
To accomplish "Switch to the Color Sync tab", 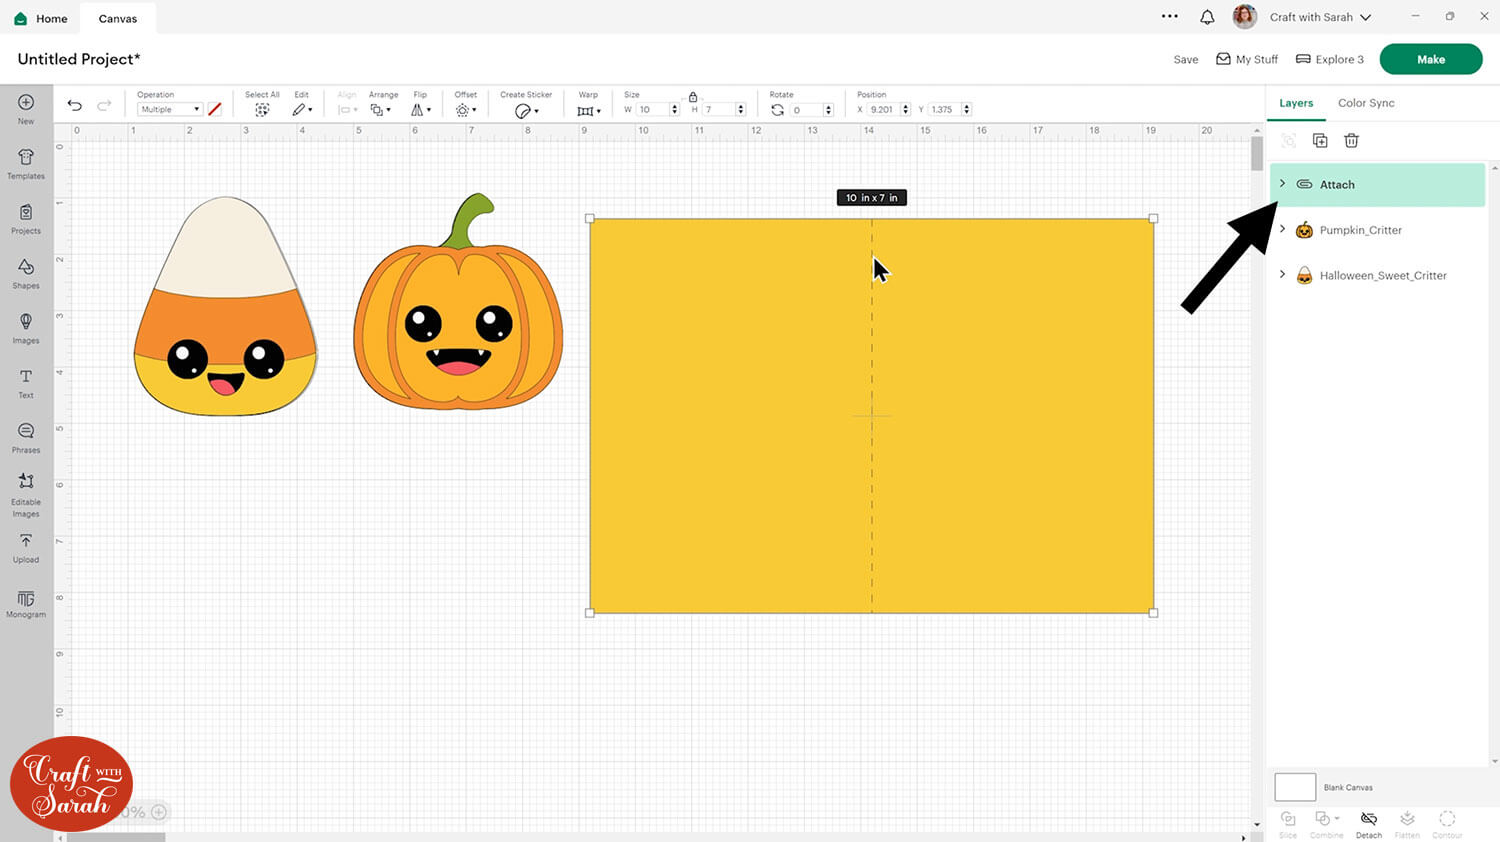I will click(x=1365, y=103).
